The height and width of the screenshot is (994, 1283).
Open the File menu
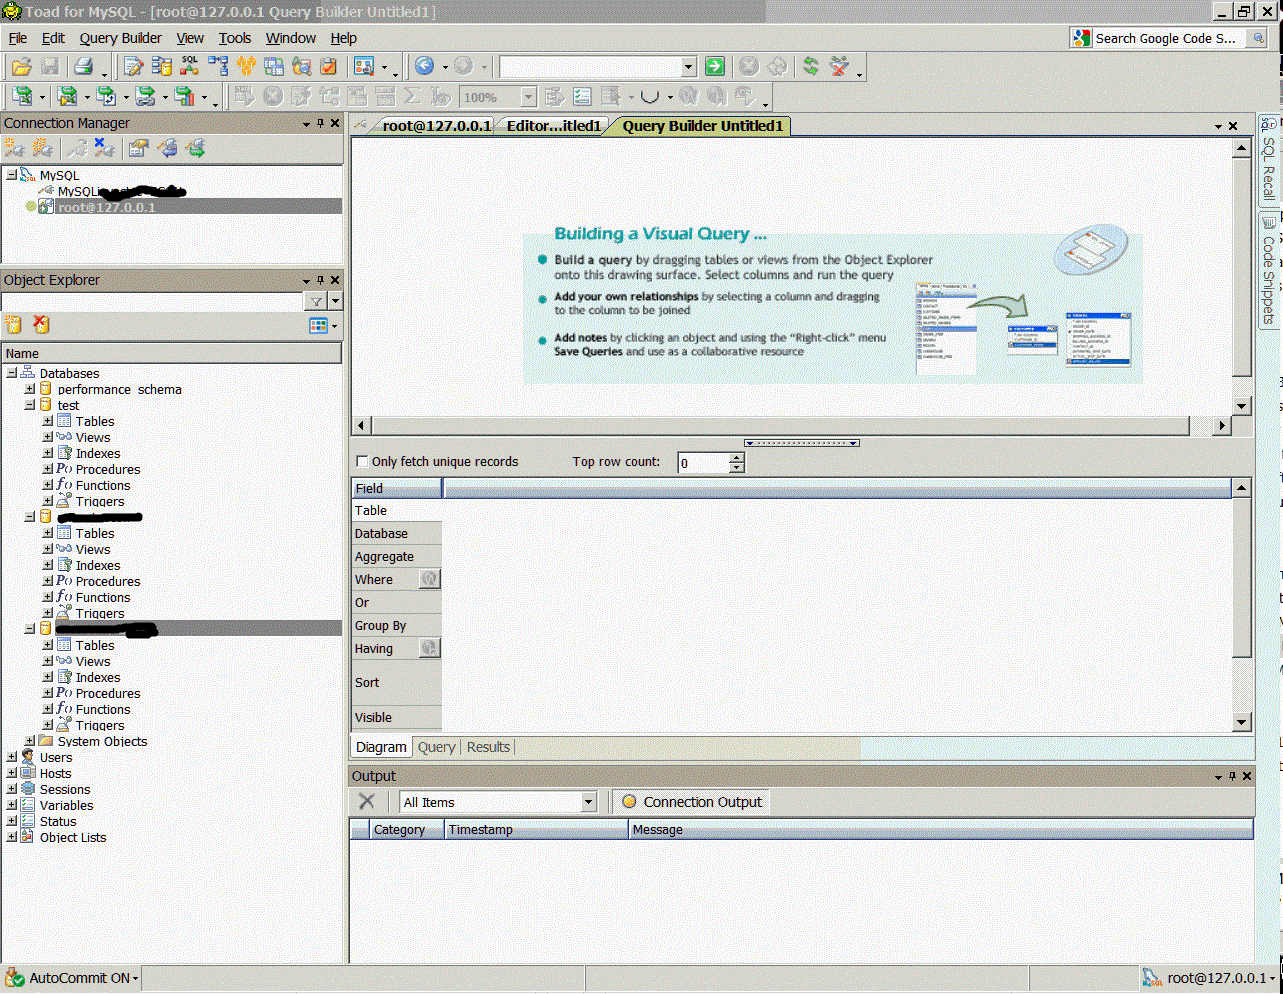point(18,38)
